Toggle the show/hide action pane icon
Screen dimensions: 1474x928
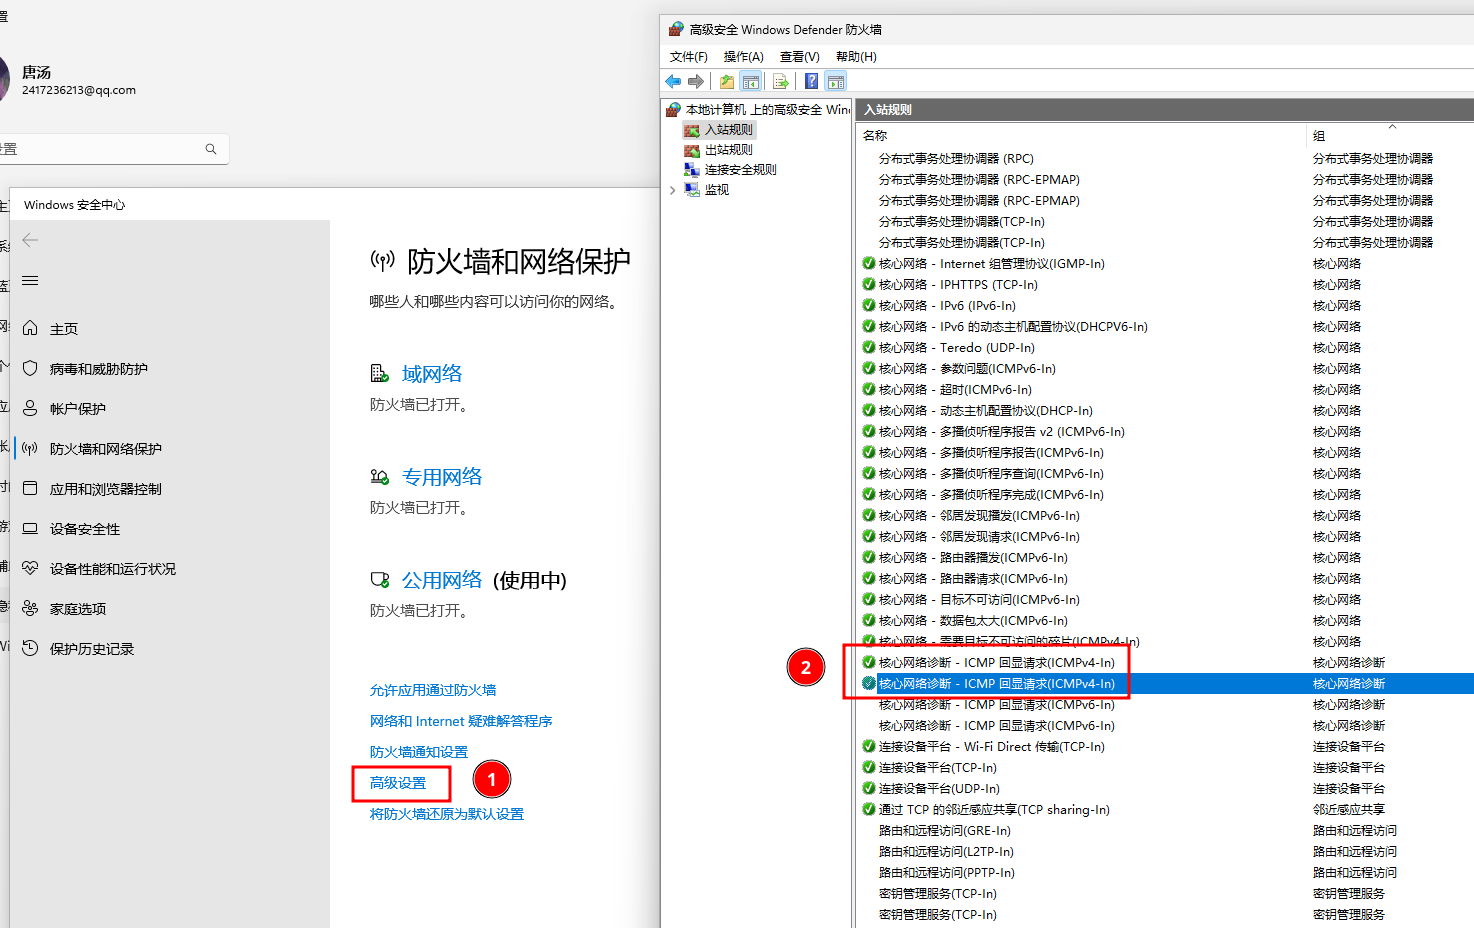[836, 82]
